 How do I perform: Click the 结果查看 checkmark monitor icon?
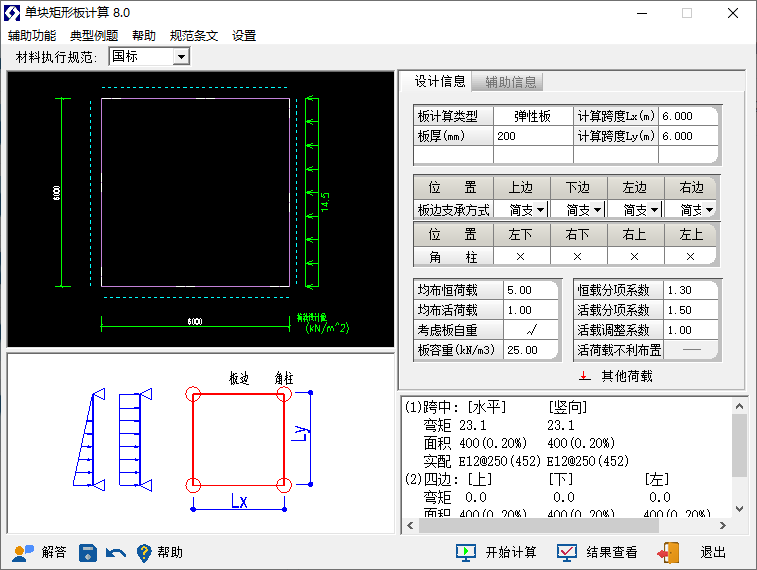pyautogui.click(x=567, y=553)
